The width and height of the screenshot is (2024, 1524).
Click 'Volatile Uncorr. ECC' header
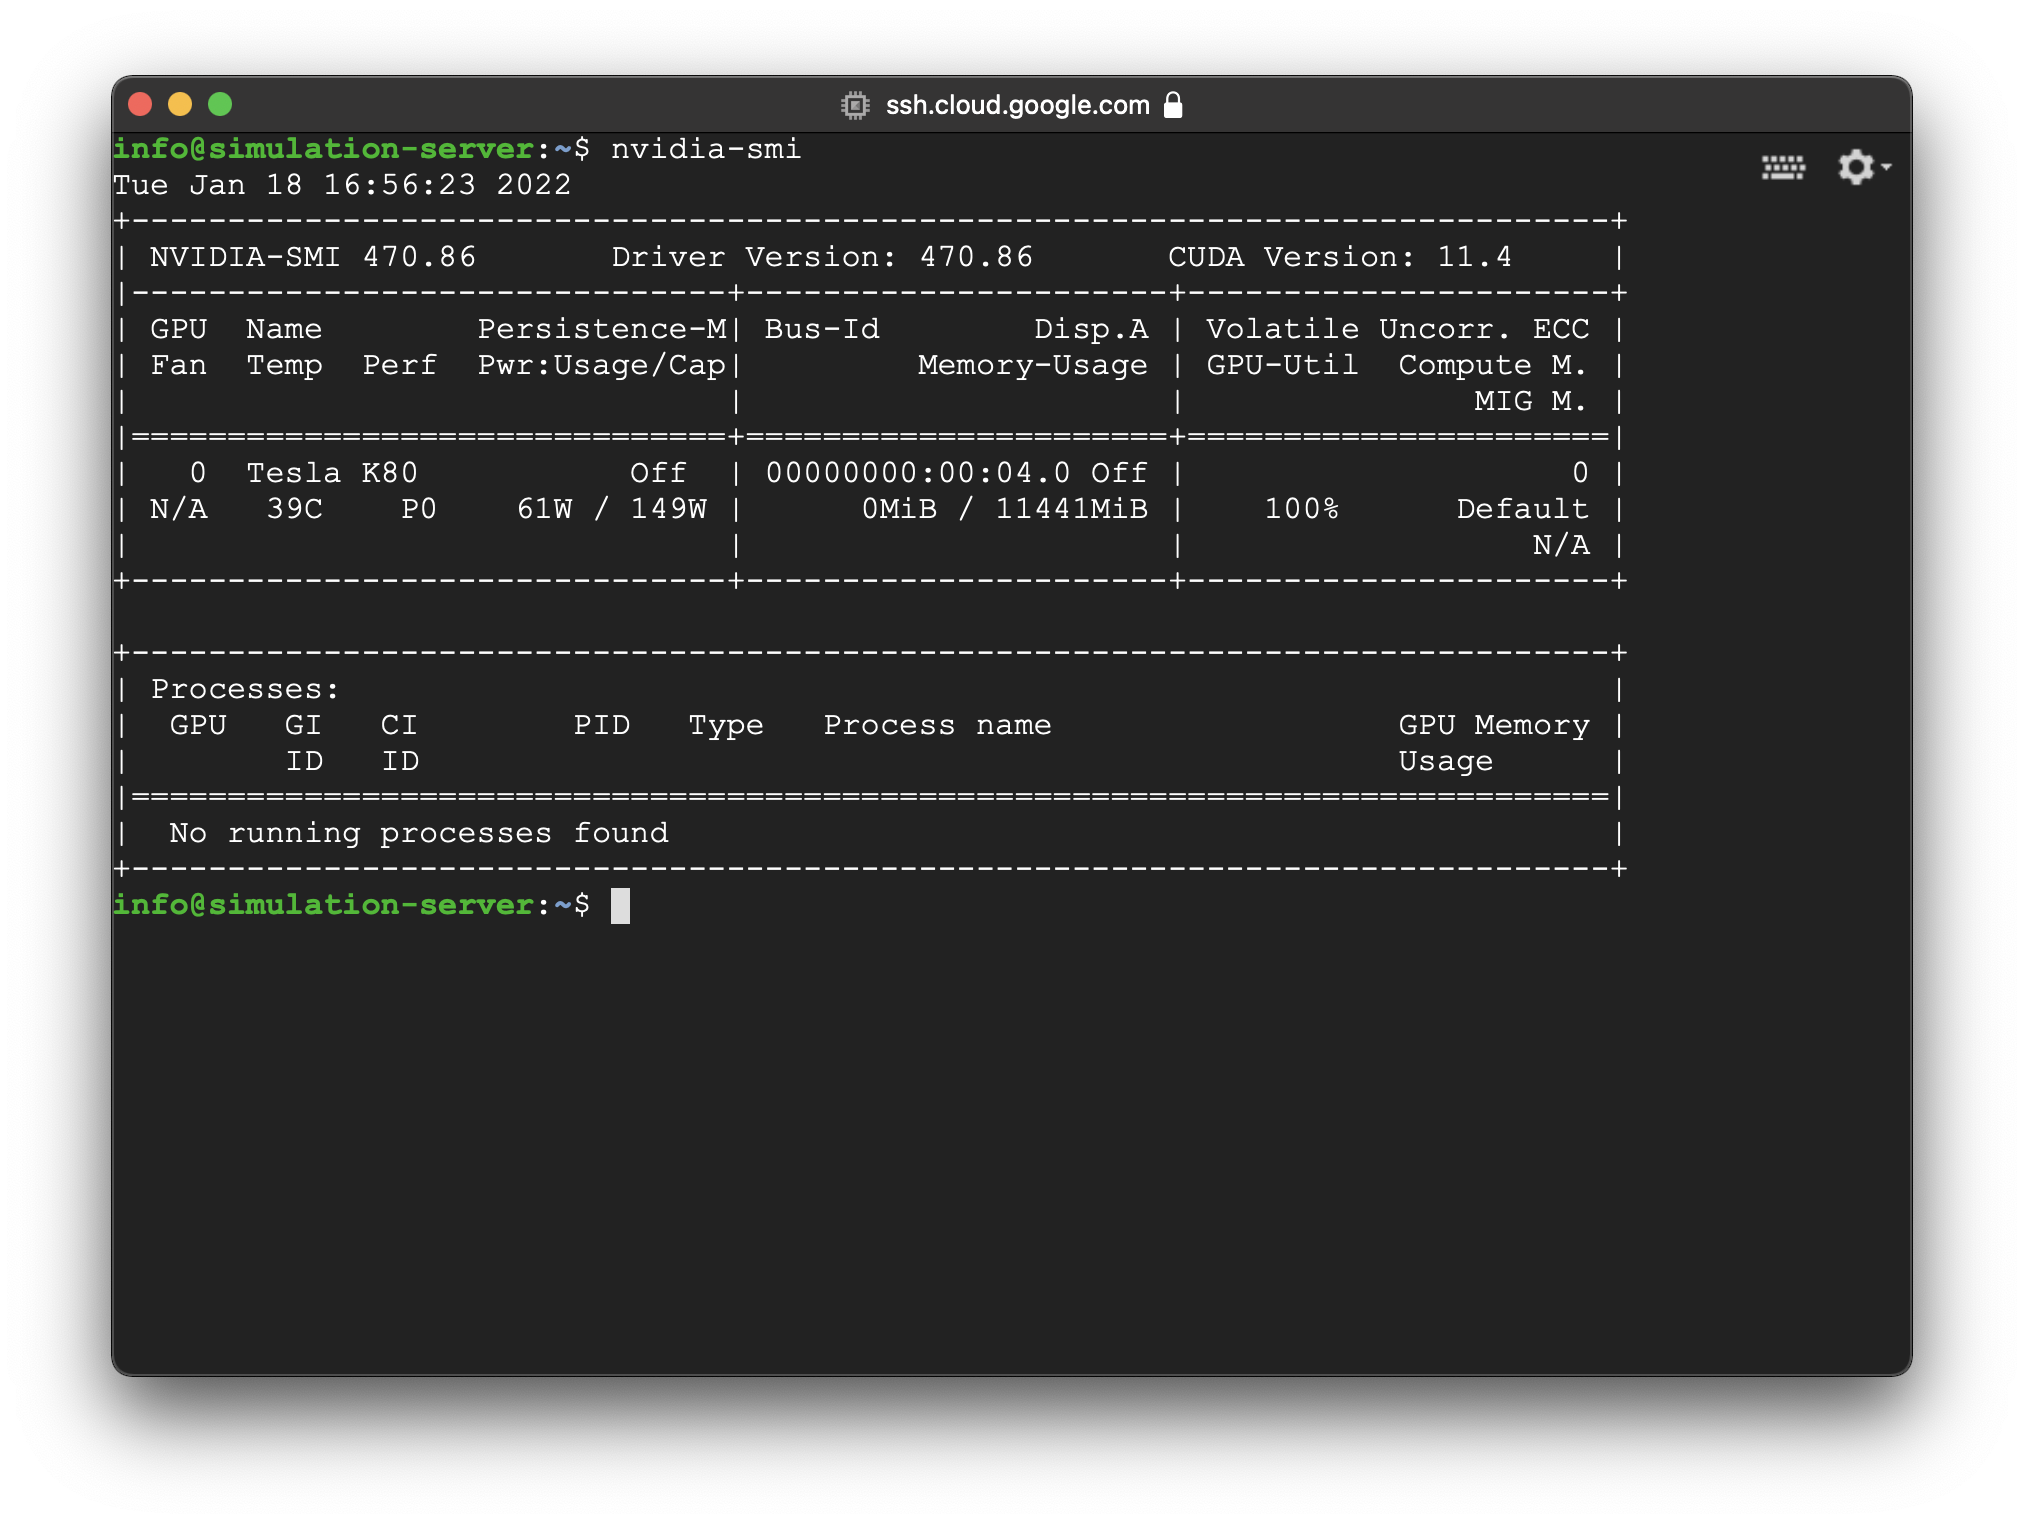pos(1398,329)
